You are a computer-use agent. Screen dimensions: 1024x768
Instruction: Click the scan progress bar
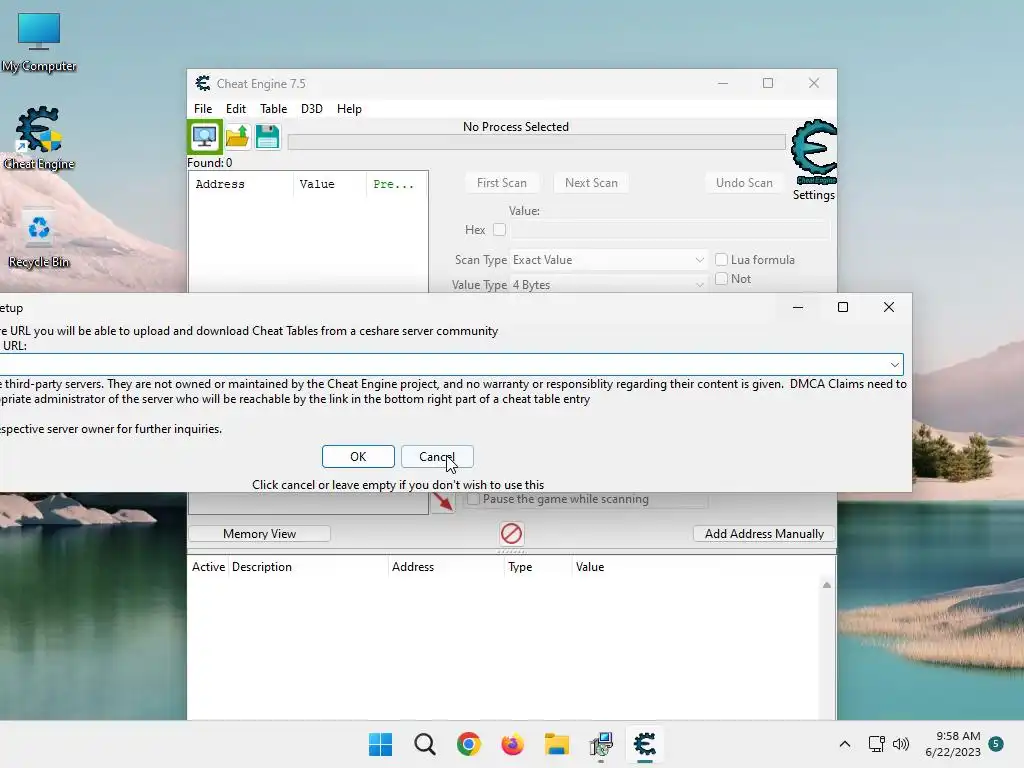coord(536,142)
